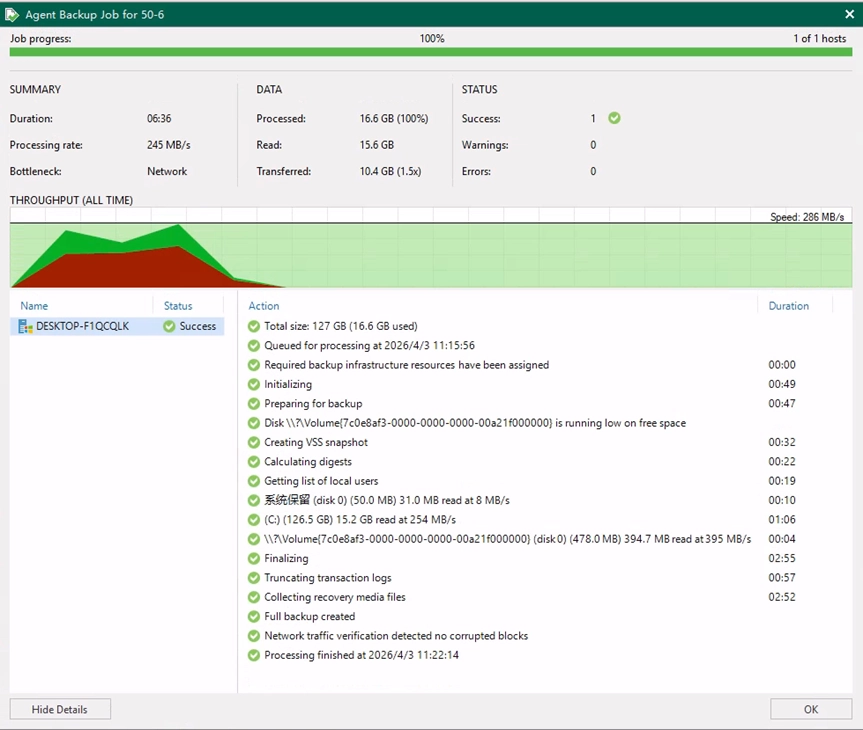
Task: Click the Veeam job icon in title bar
Action: click(x=12, y=15)
